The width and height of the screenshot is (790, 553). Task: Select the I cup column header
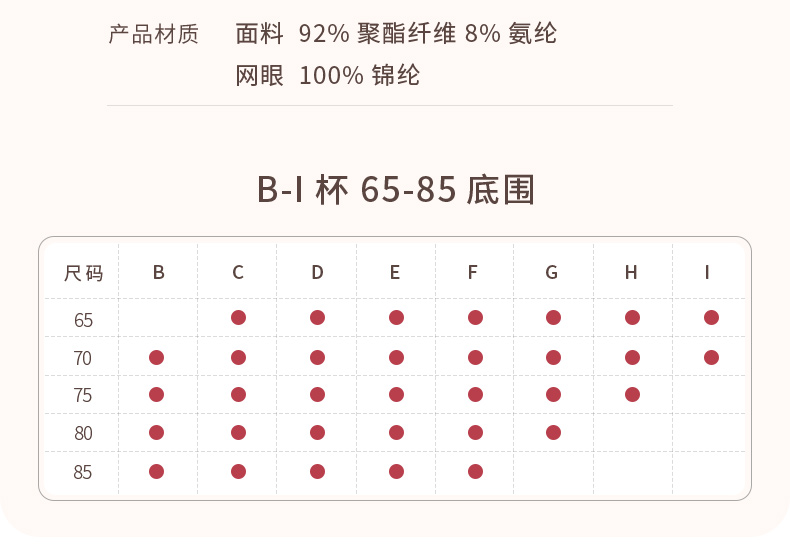click(707, 272)
